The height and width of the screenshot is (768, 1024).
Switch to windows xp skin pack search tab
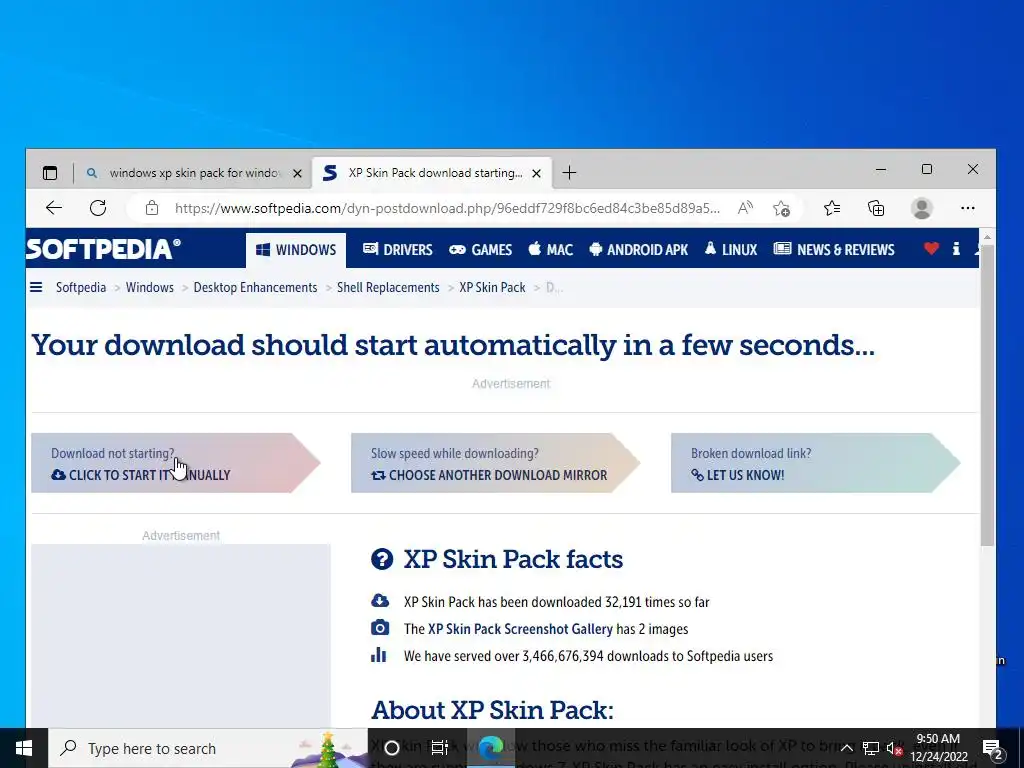[x=194, y=173]
